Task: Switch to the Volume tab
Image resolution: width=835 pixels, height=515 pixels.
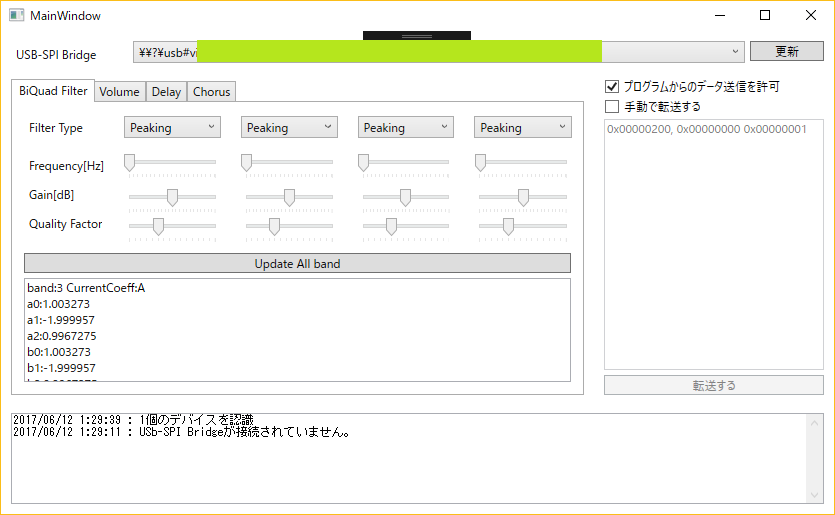Action: [119, 92]
